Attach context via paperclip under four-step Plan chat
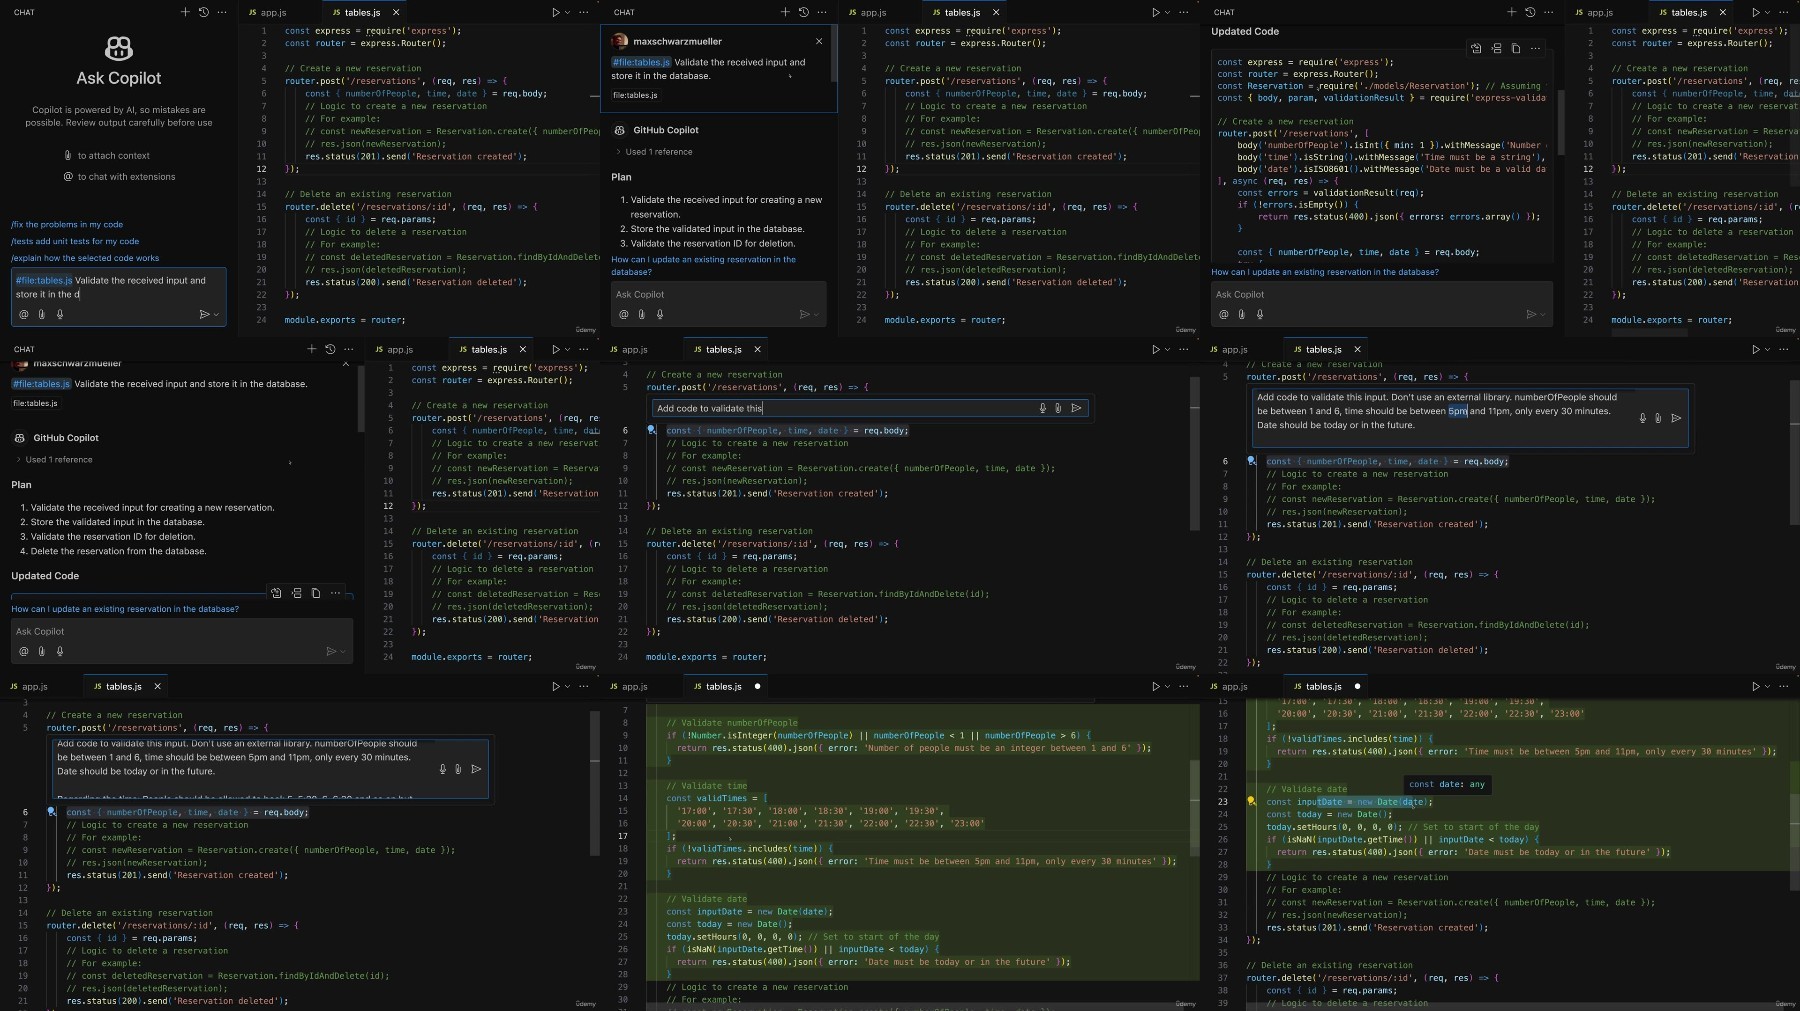This screenshot has height=1011, width=1800. click(42, 651)
